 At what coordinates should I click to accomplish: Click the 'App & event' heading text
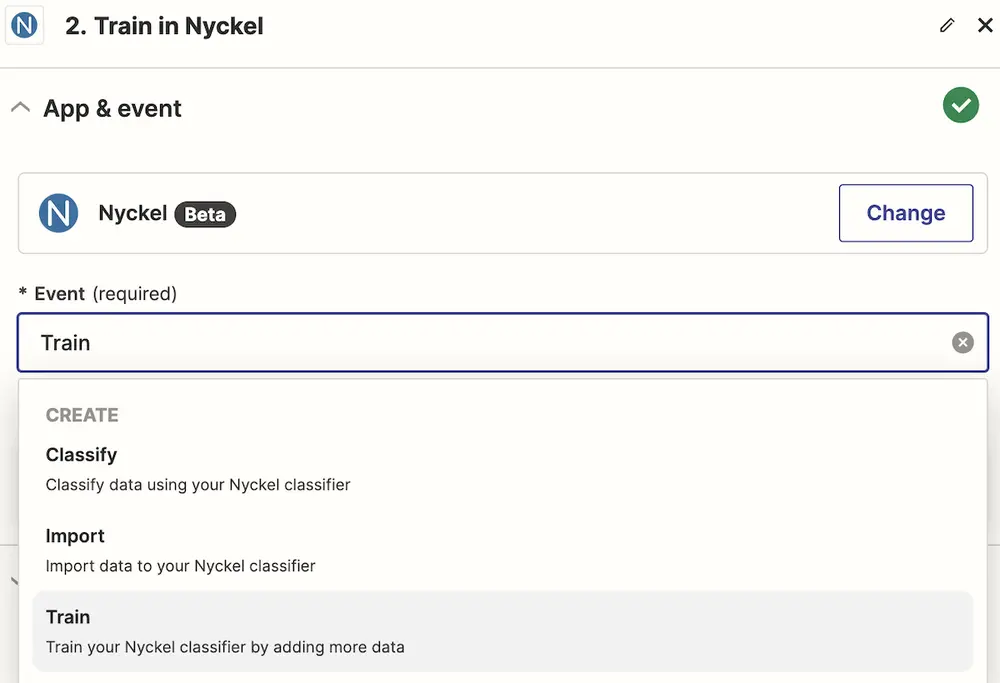point(112,108)
